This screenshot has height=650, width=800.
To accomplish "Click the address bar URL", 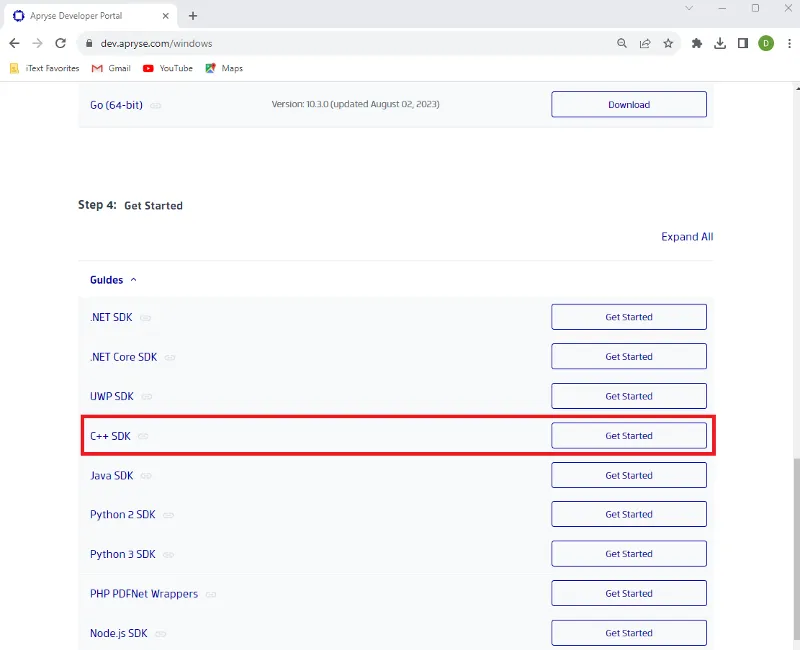I will coord(157,43).
